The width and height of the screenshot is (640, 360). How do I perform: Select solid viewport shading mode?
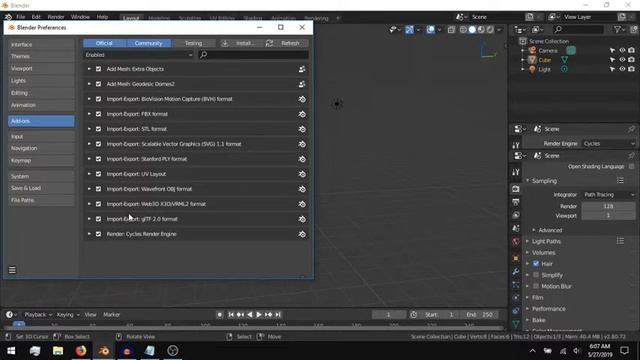point(472,29)
